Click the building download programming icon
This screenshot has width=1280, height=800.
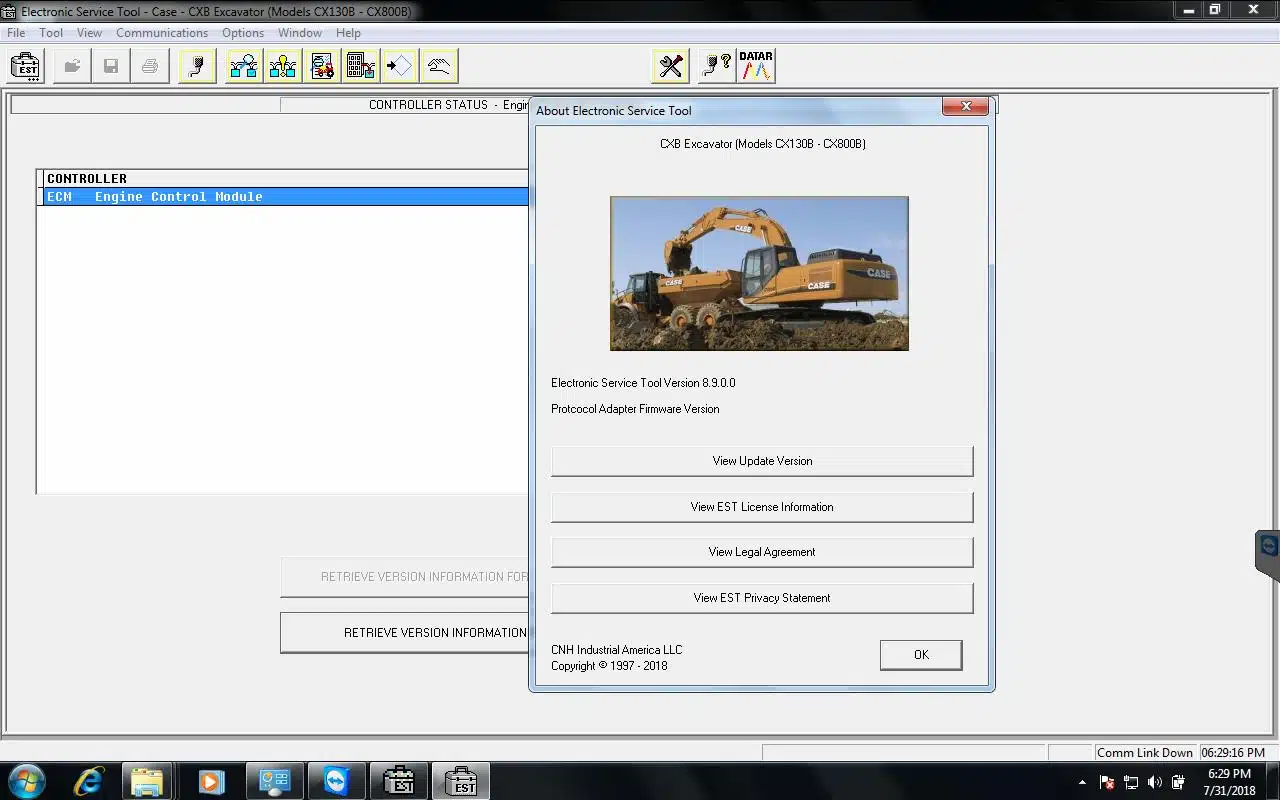tap(361, 67)
